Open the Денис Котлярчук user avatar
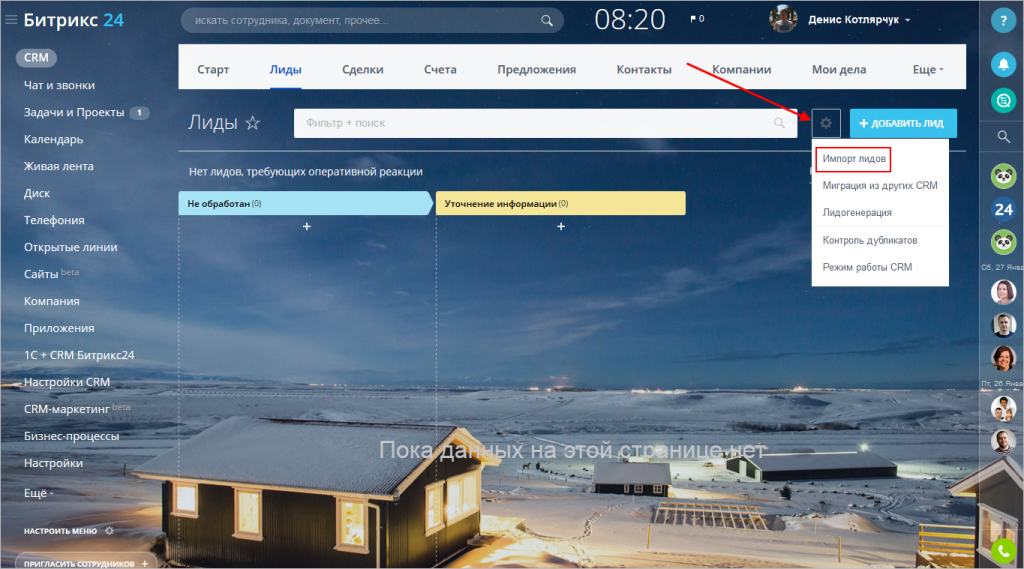This screenshot has height=569, width=1024. 783,19
